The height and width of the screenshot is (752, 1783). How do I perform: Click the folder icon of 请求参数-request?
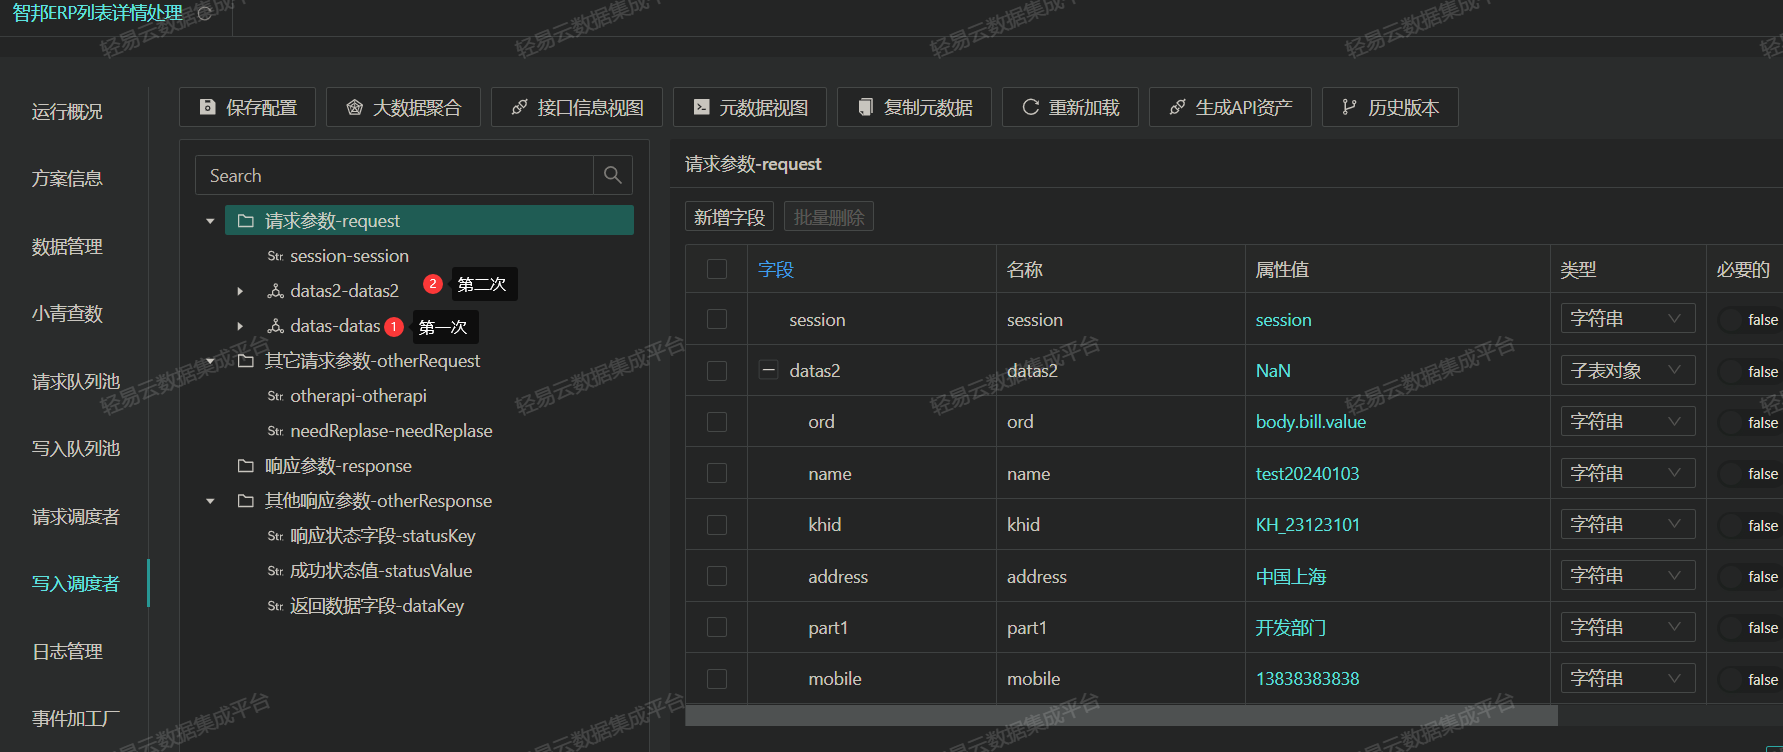(246, 221)
